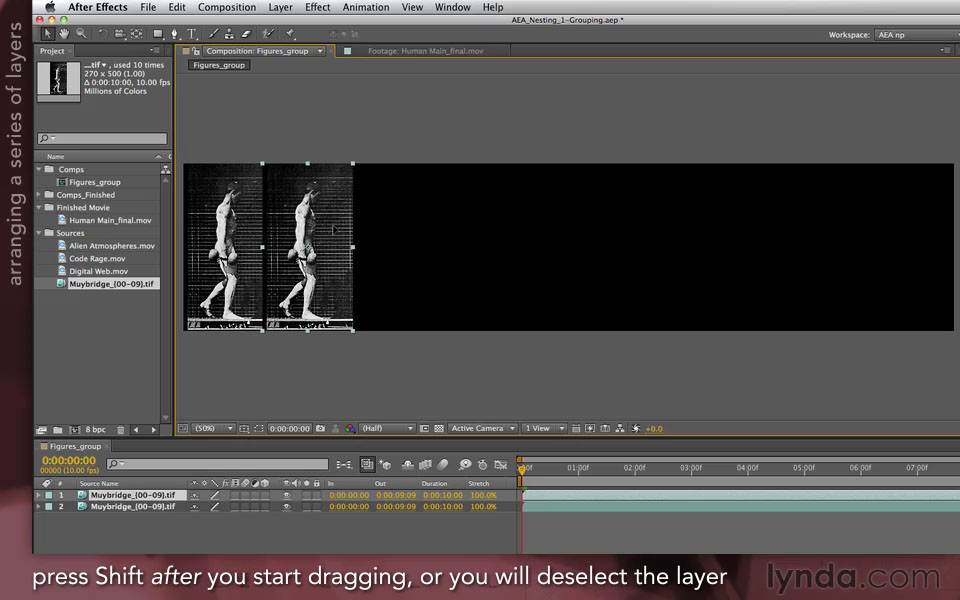
Task: Click the always preview this view icon
Action: (x=182, y=429)
